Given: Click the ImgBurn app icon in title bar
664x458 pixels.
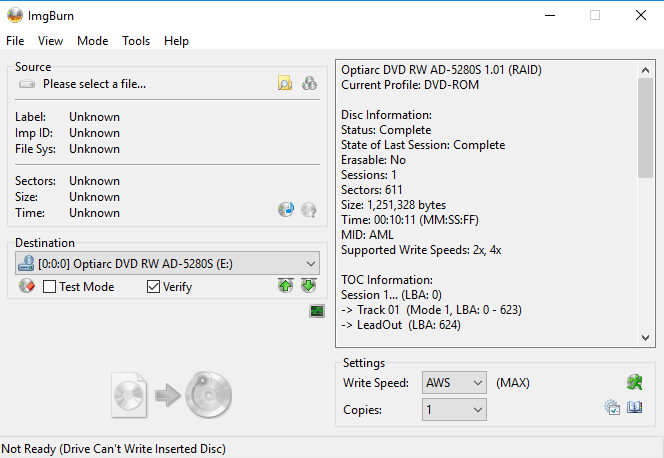Looking at the screenshot, I should click(15, 15).
